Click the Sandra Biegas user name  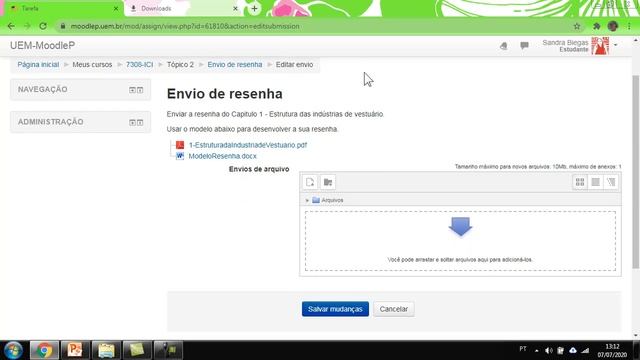tap(565, 42)
